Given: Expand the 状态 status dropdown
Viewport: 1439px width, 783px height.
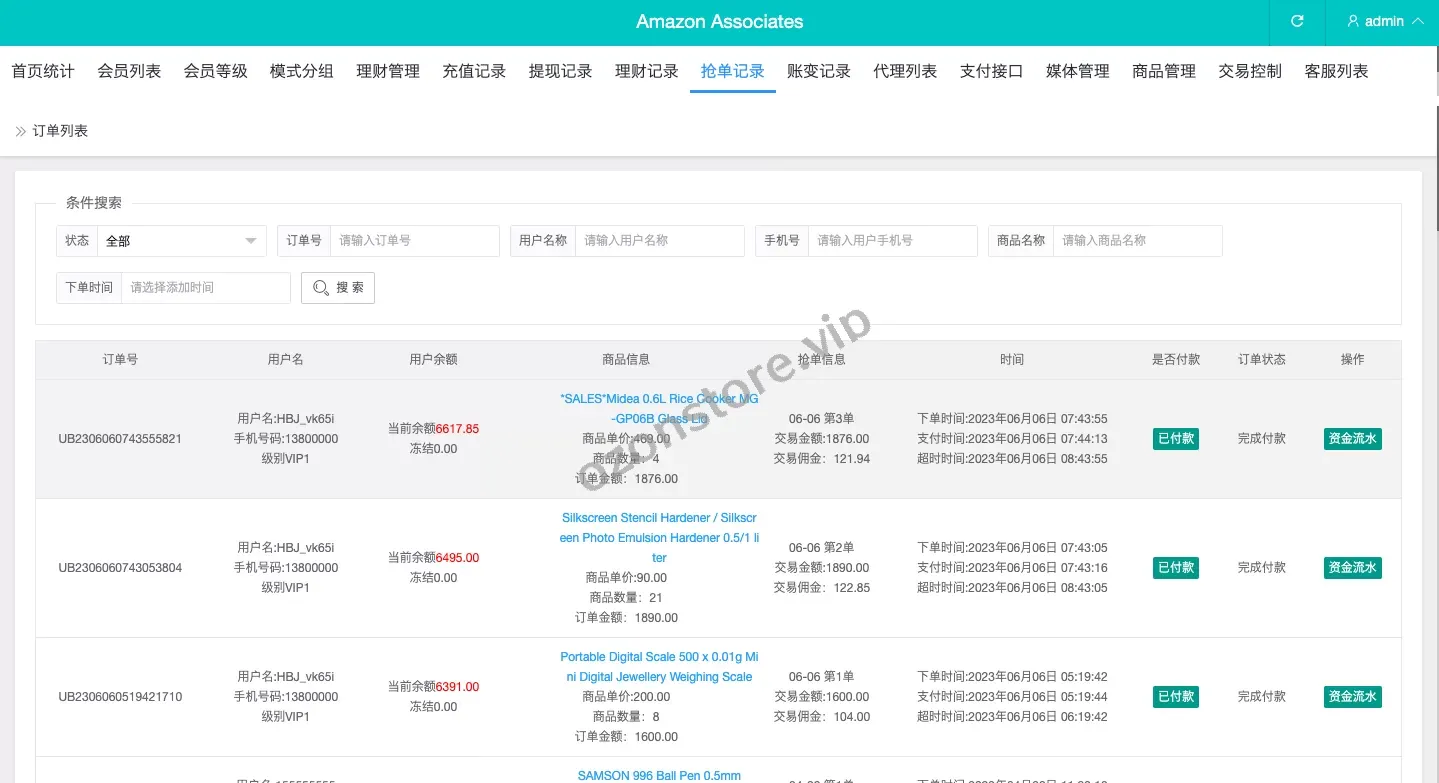Looking at the screenshot, I should tap(180, 241).
